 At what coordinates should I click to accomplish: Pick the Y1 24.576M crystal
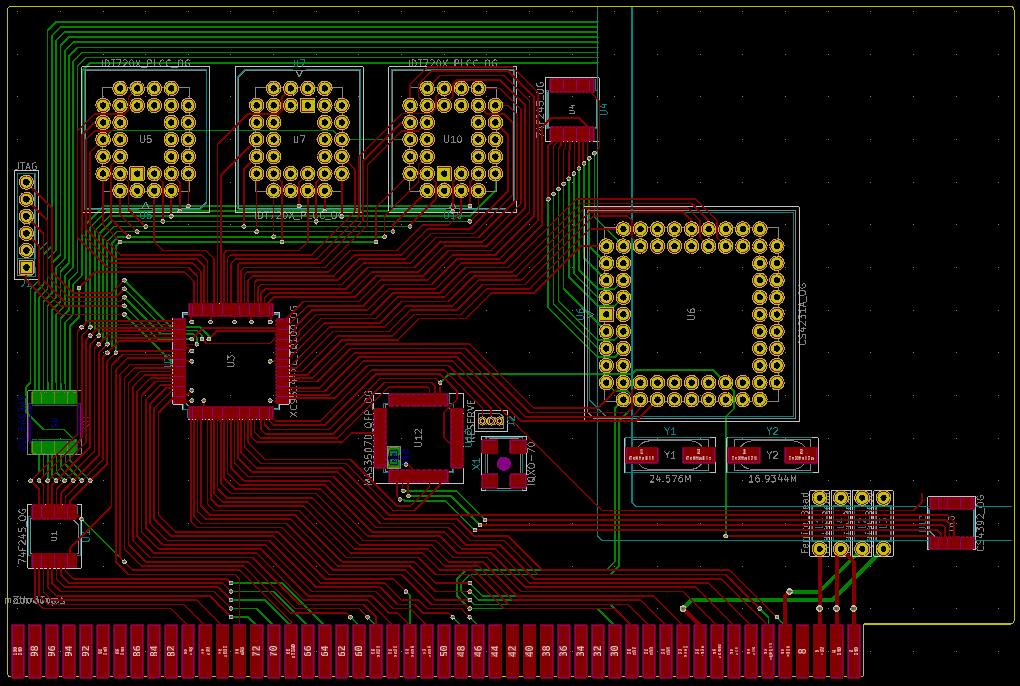pos(670,455)
